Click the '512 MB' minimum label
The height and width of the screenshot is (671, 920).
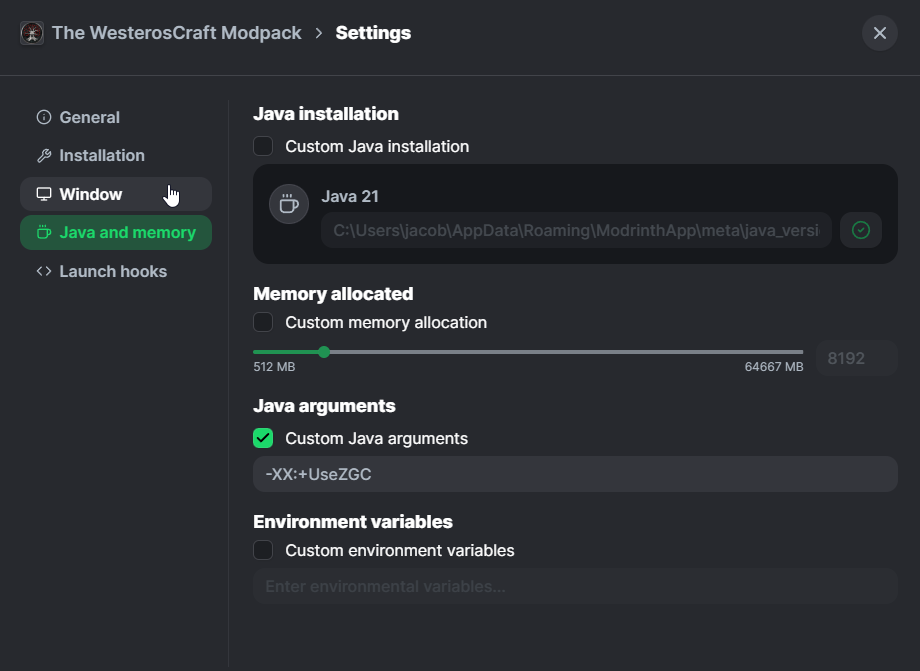[x=274, y=367]
